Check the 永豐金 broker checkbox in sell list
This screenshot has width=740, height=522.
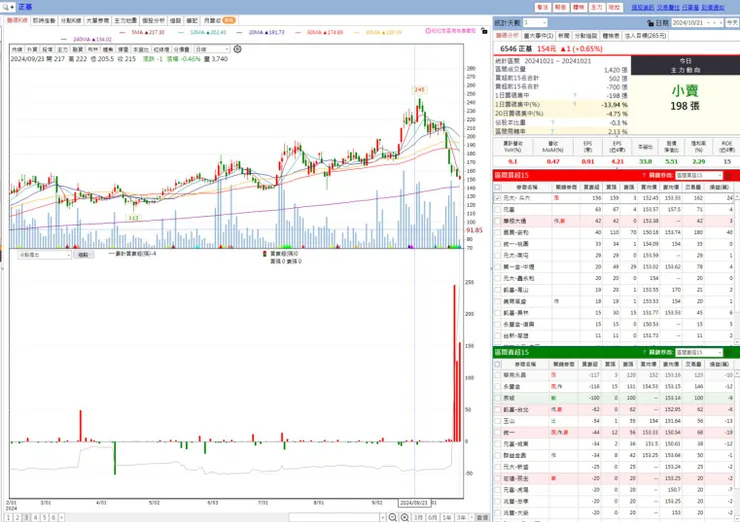[497, 387]
